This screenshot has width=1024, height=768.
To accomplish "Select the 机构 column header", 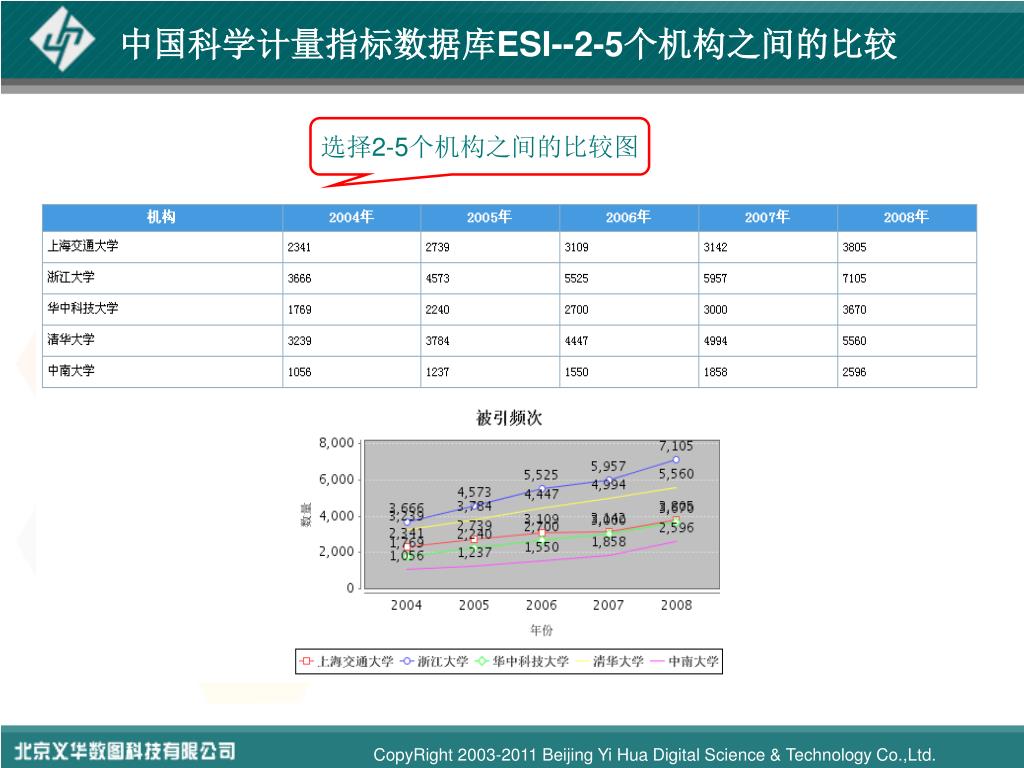I will click(x=161, y=217).
